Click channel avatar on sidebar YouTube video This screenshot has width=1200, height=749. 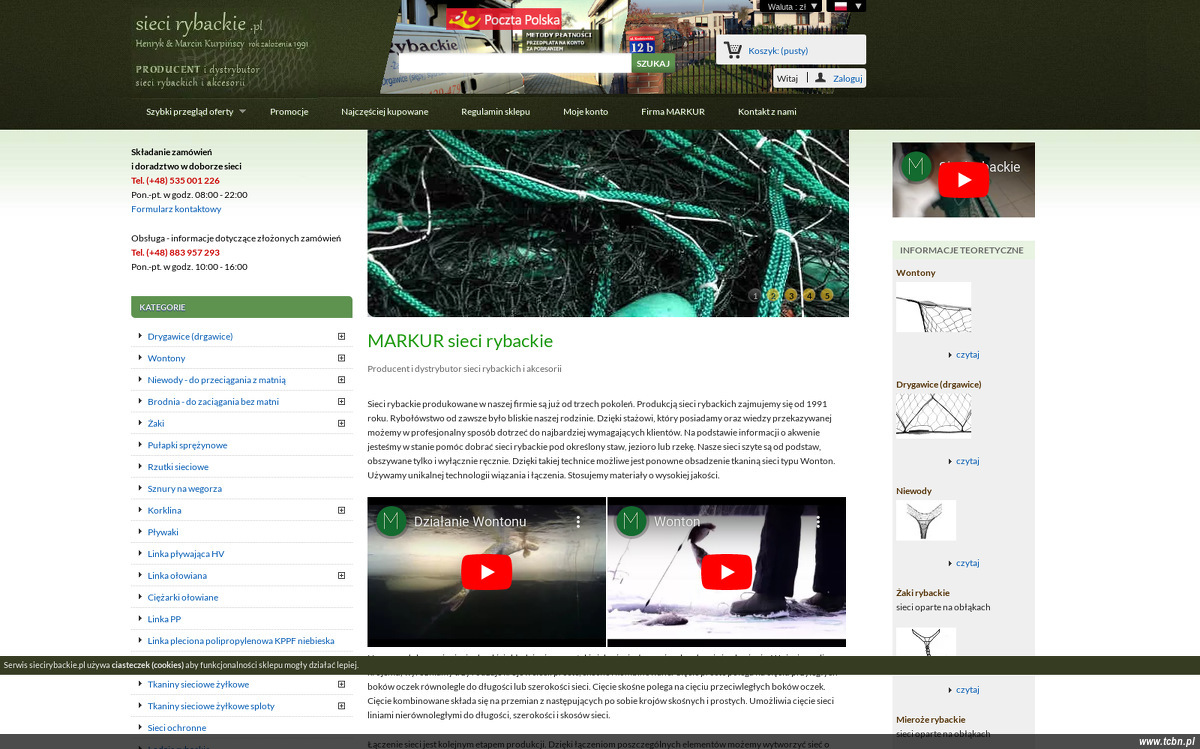(916, 166)
